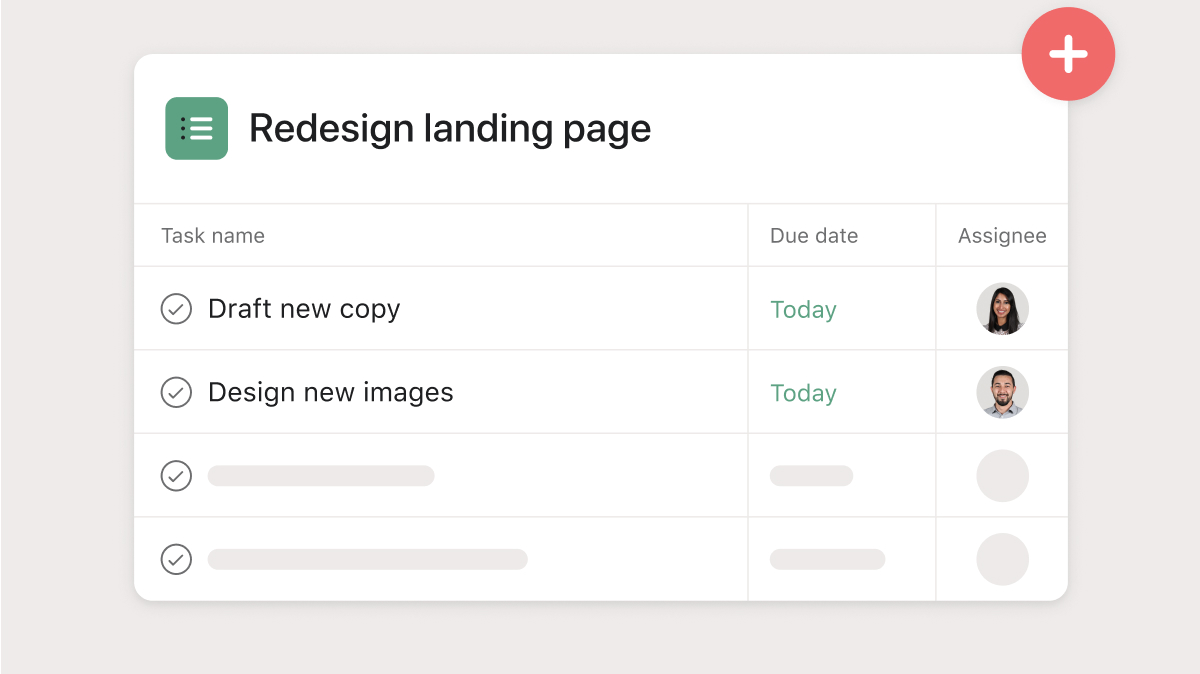Viewport: 1200px width, 674px height.
Task: Open the Draft new copy task
Action: 304,309
